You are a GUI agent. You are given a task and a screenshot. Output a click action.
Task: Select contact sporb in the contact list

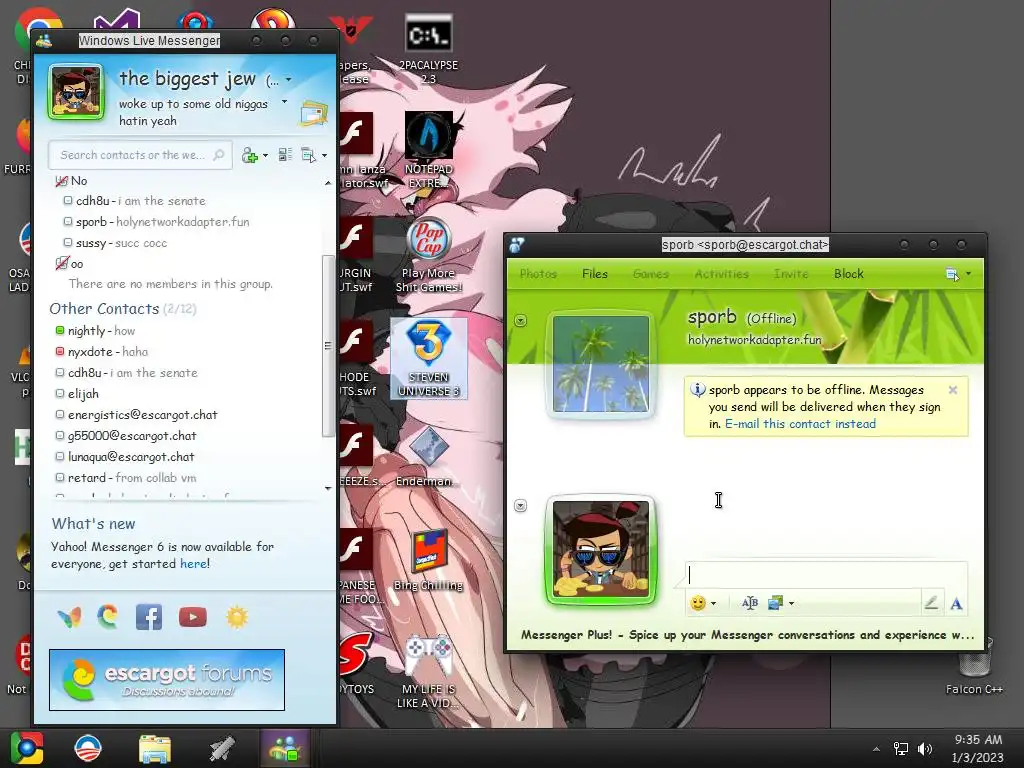coord(156,221)
